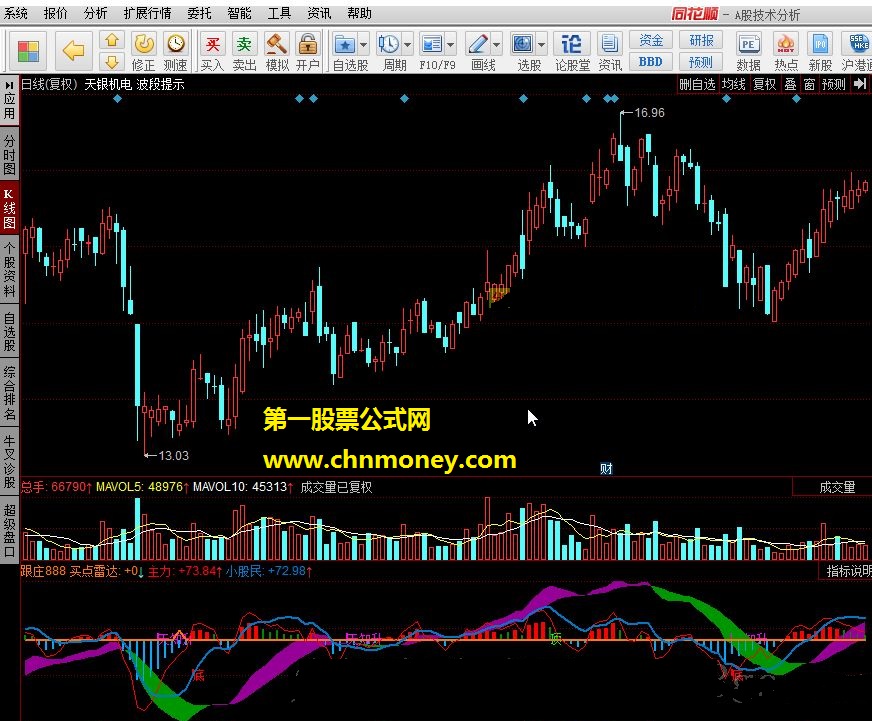Click the down arrow page button
The image size is (872, 721).
(x=112, y=61)
